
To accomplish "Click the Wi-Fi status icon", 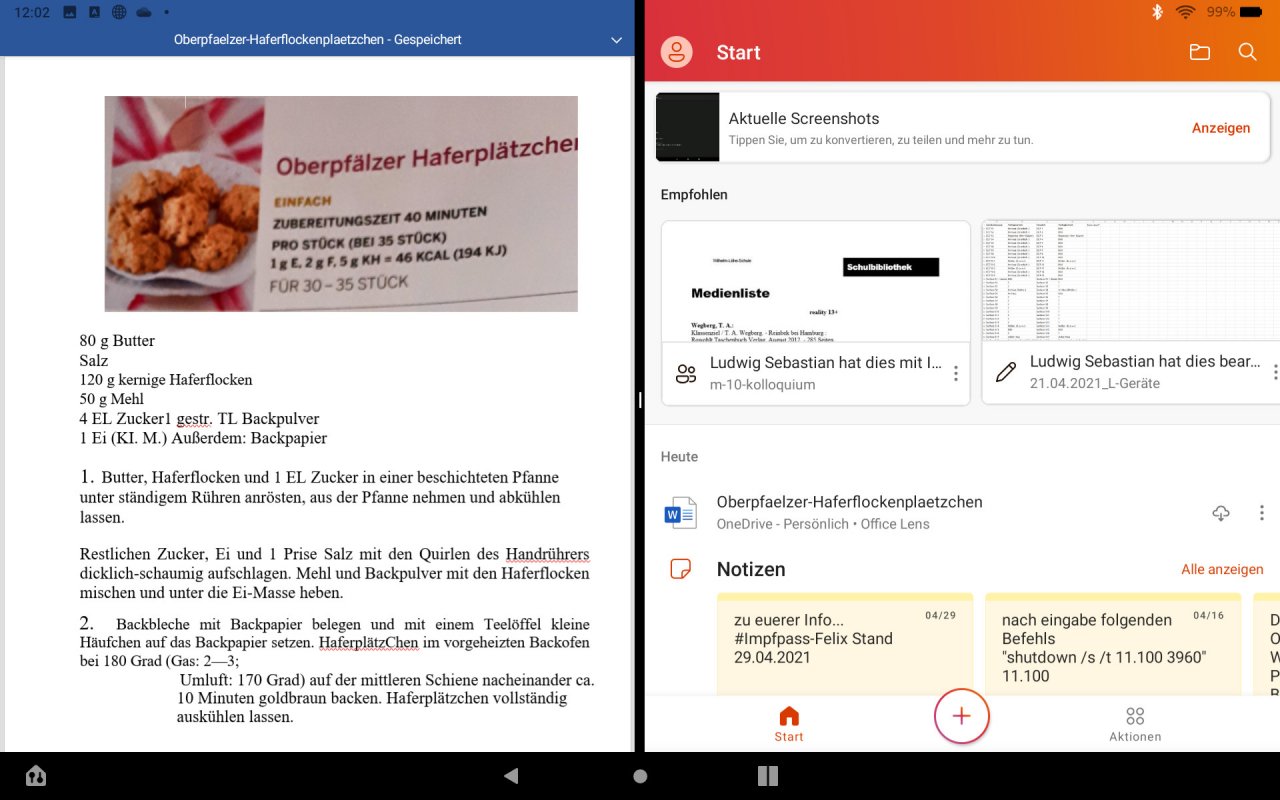I will coord(1186,12).
